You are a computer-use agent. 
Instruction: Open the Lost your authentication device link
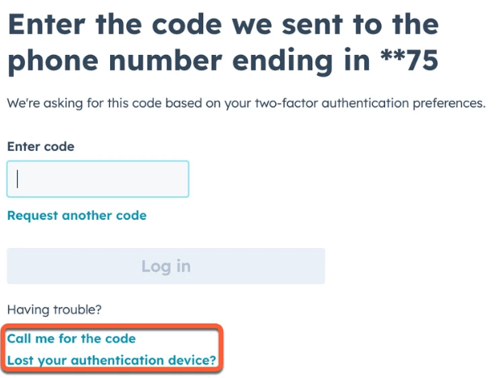click(112, 360)
